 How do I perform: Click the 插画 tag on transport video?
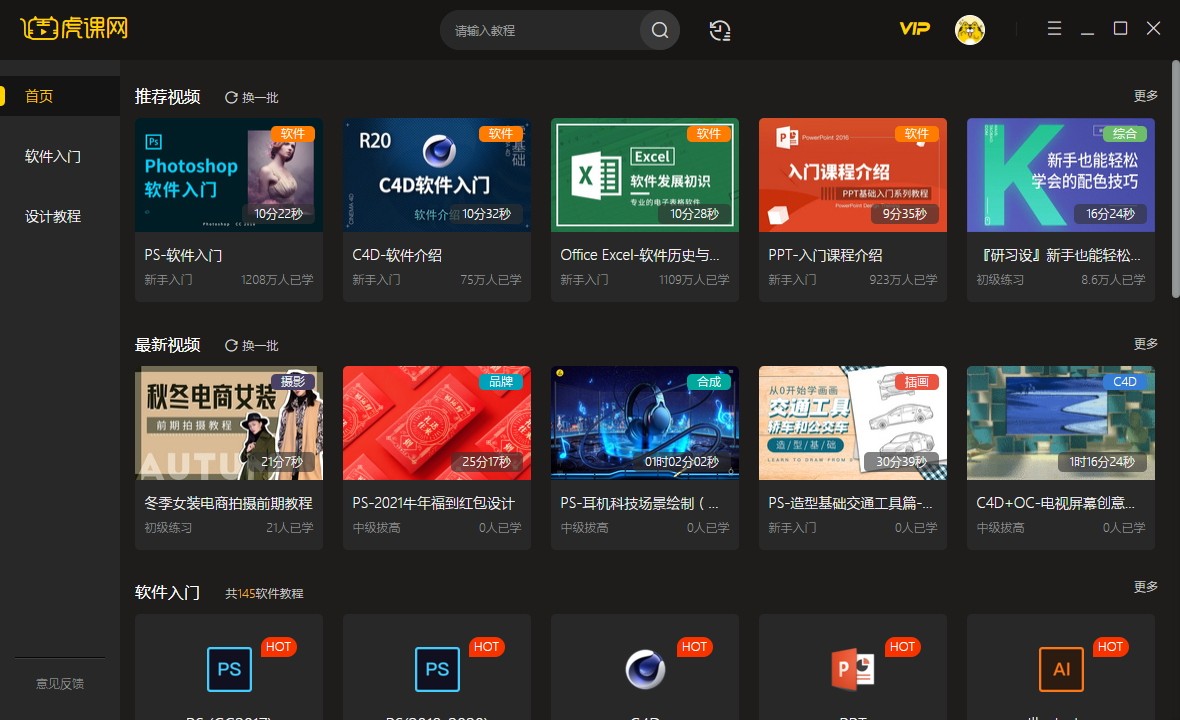pos(917,381)
